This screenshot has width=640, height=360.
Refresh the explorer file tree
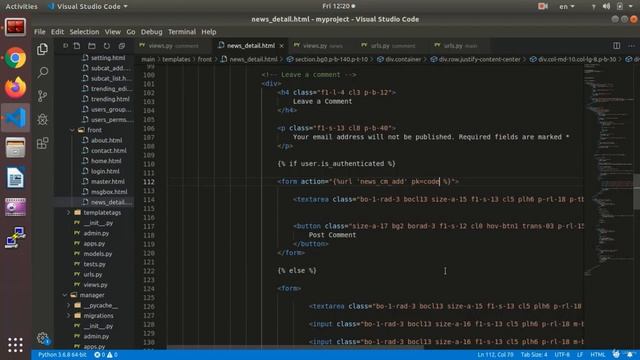107,46
